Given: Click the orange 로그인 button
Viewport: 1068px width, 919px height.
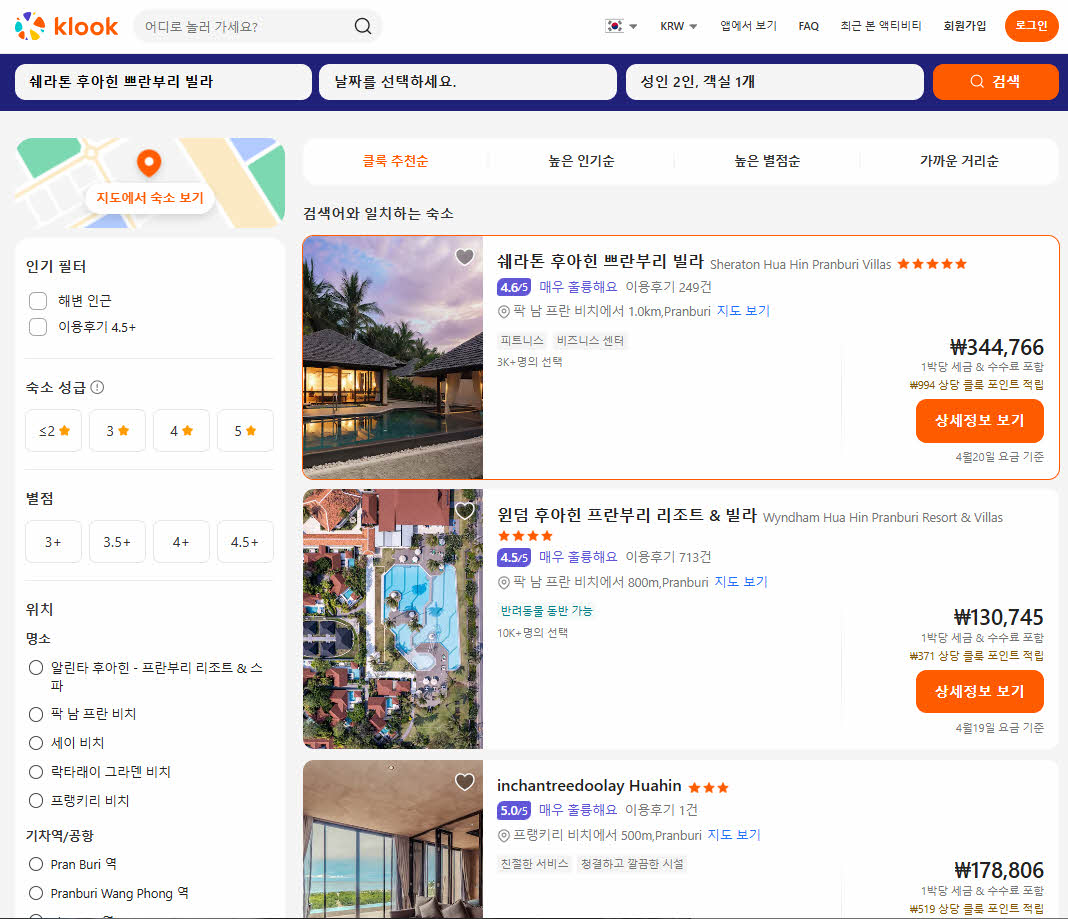Looking at the screenshot, I should tap(1031, 26).
